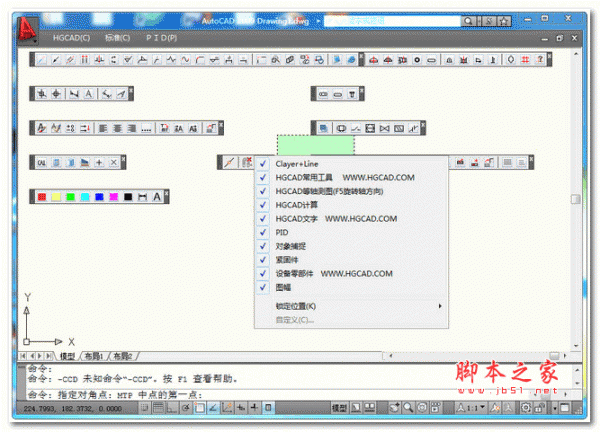Click the checkmark tool in top toolbar
Screen dimensions: 600x432
click(128, 60)
